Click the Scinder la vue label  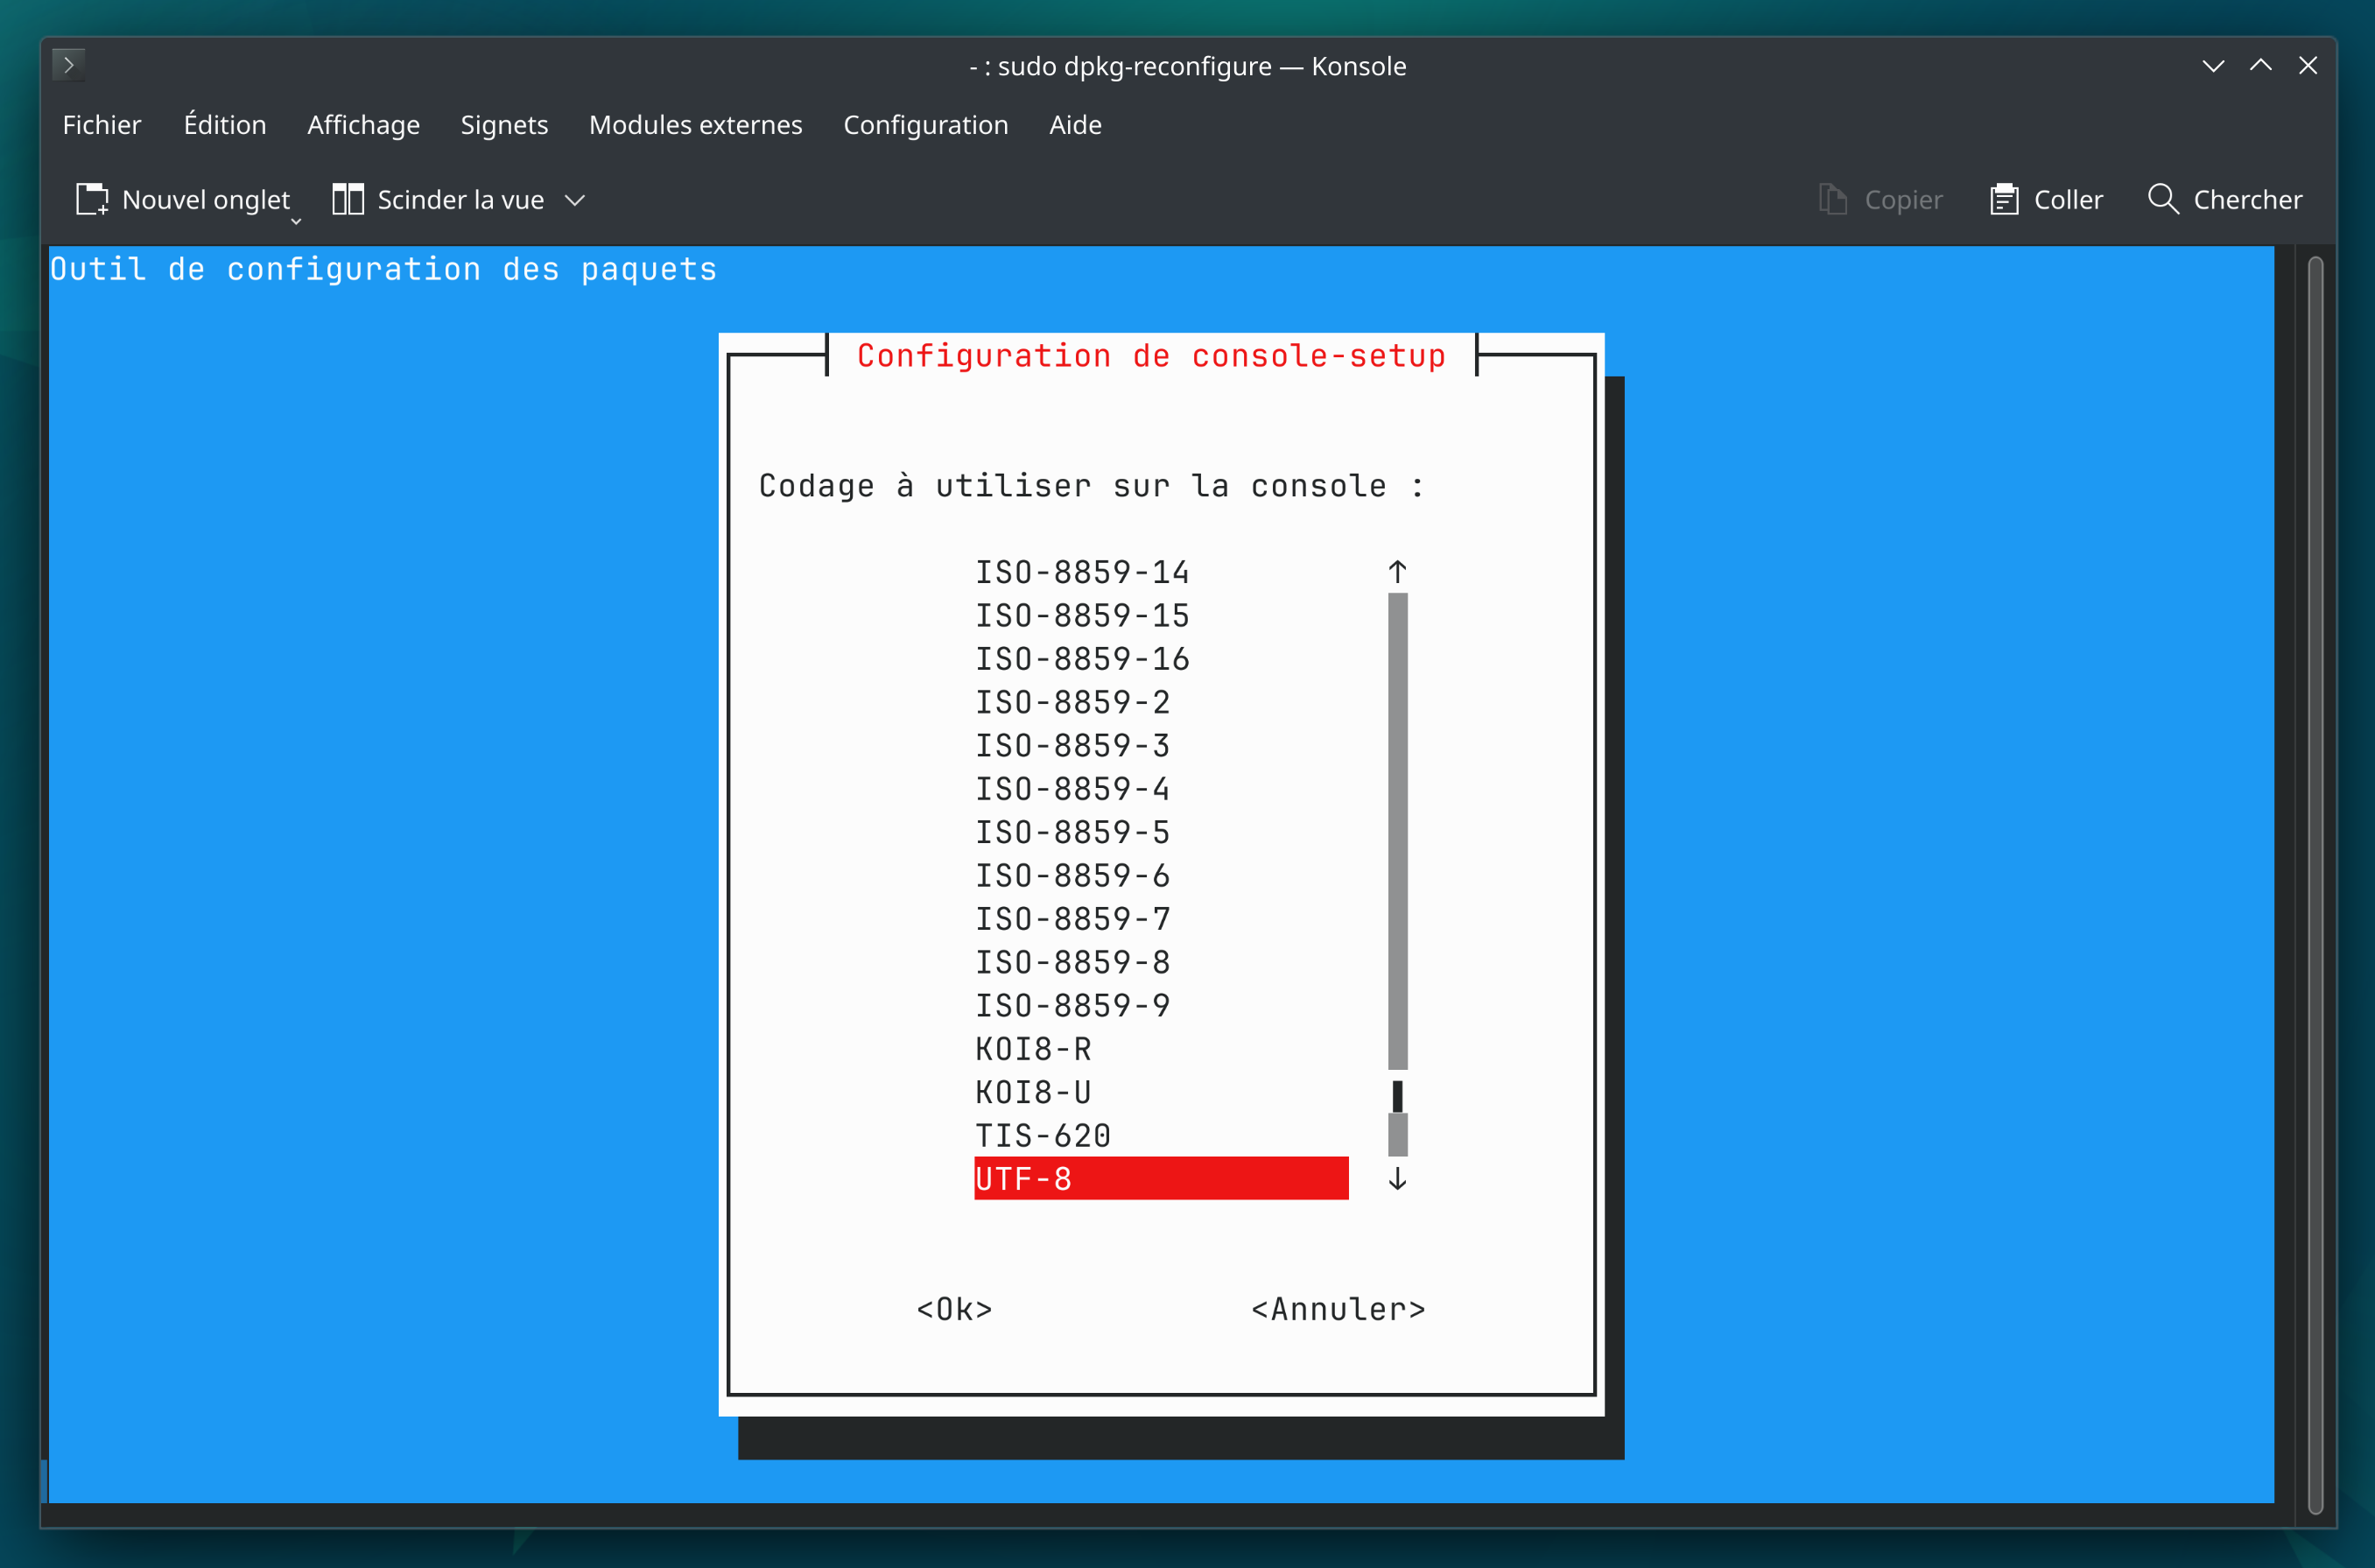[x=461, y=200]
